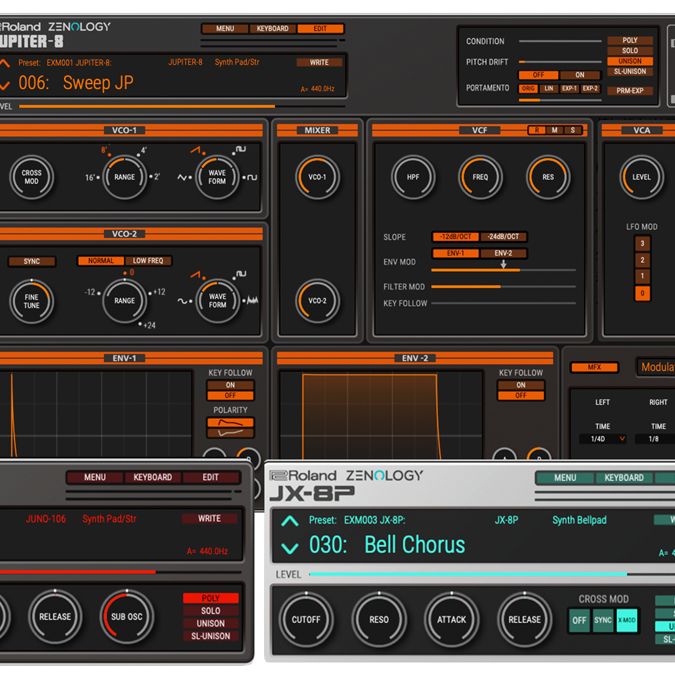675x675 pixels.
Task: Open MENU in JX-8P window
Action: point(565,478)
